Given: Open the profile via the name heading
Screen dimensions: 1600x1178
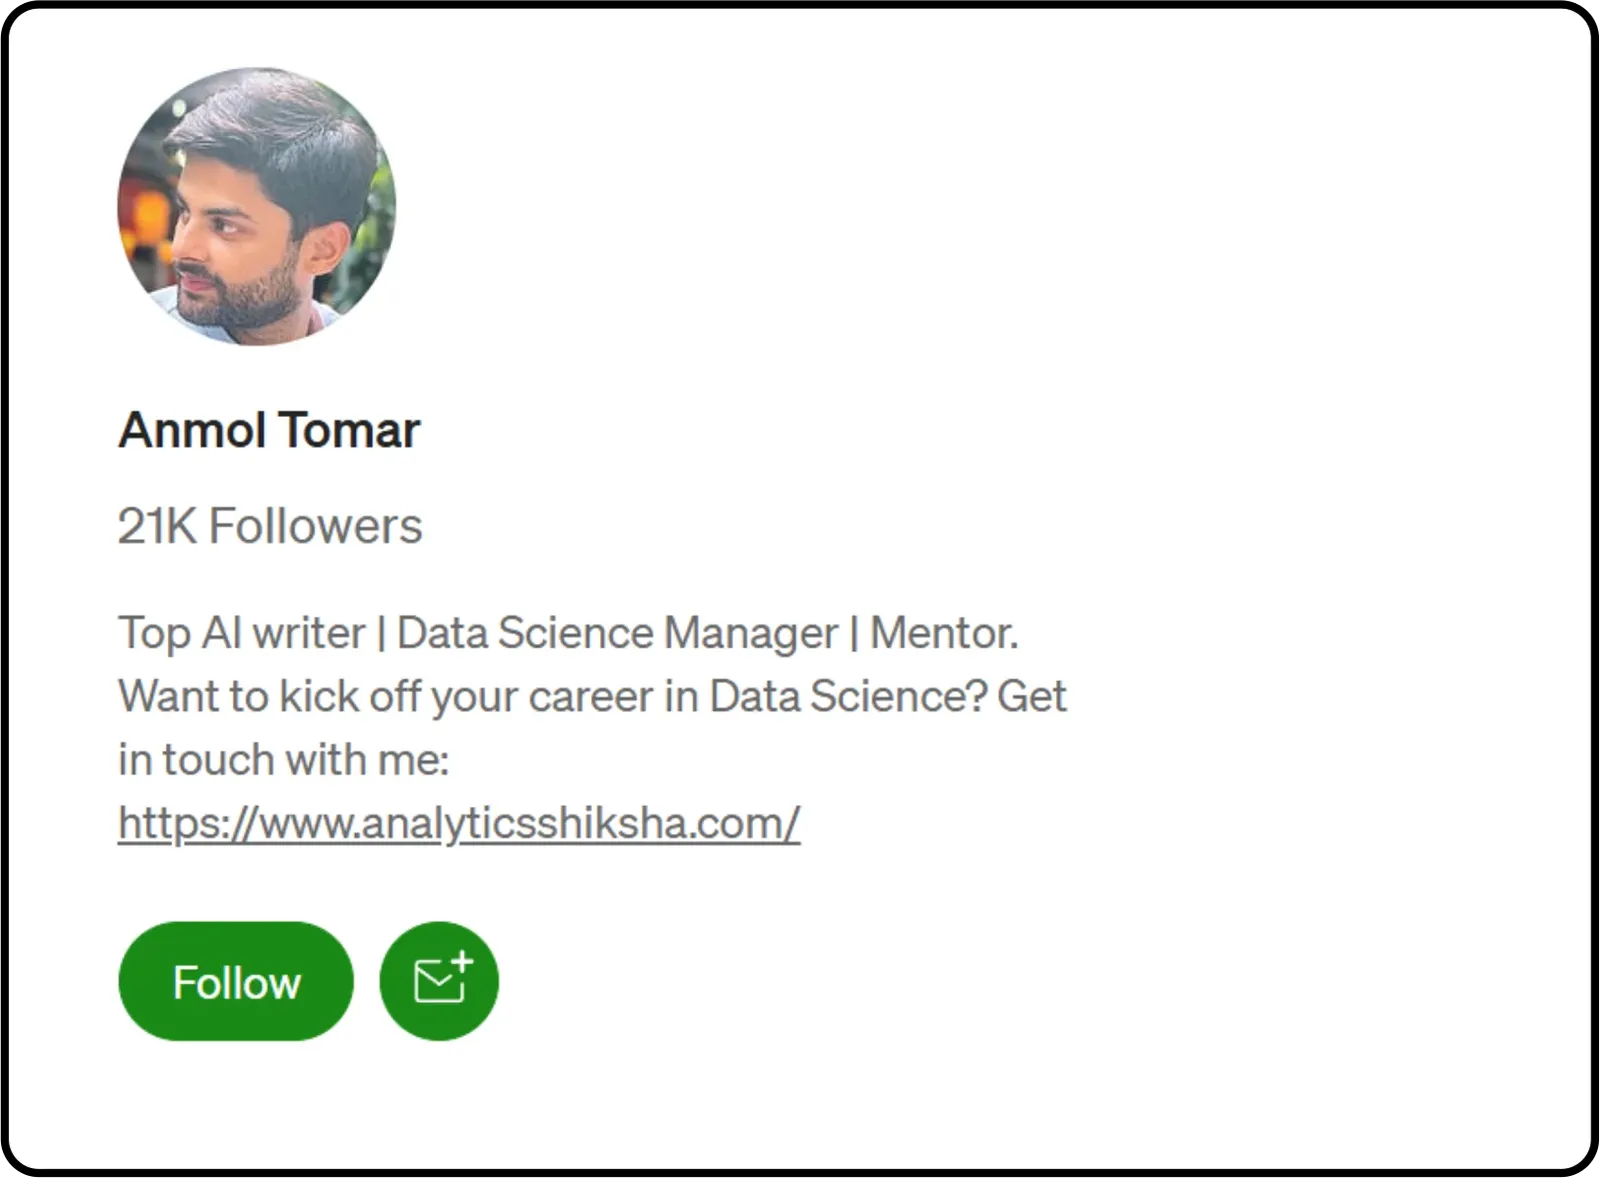Looking at the screenshot, I should coord(269,430).
